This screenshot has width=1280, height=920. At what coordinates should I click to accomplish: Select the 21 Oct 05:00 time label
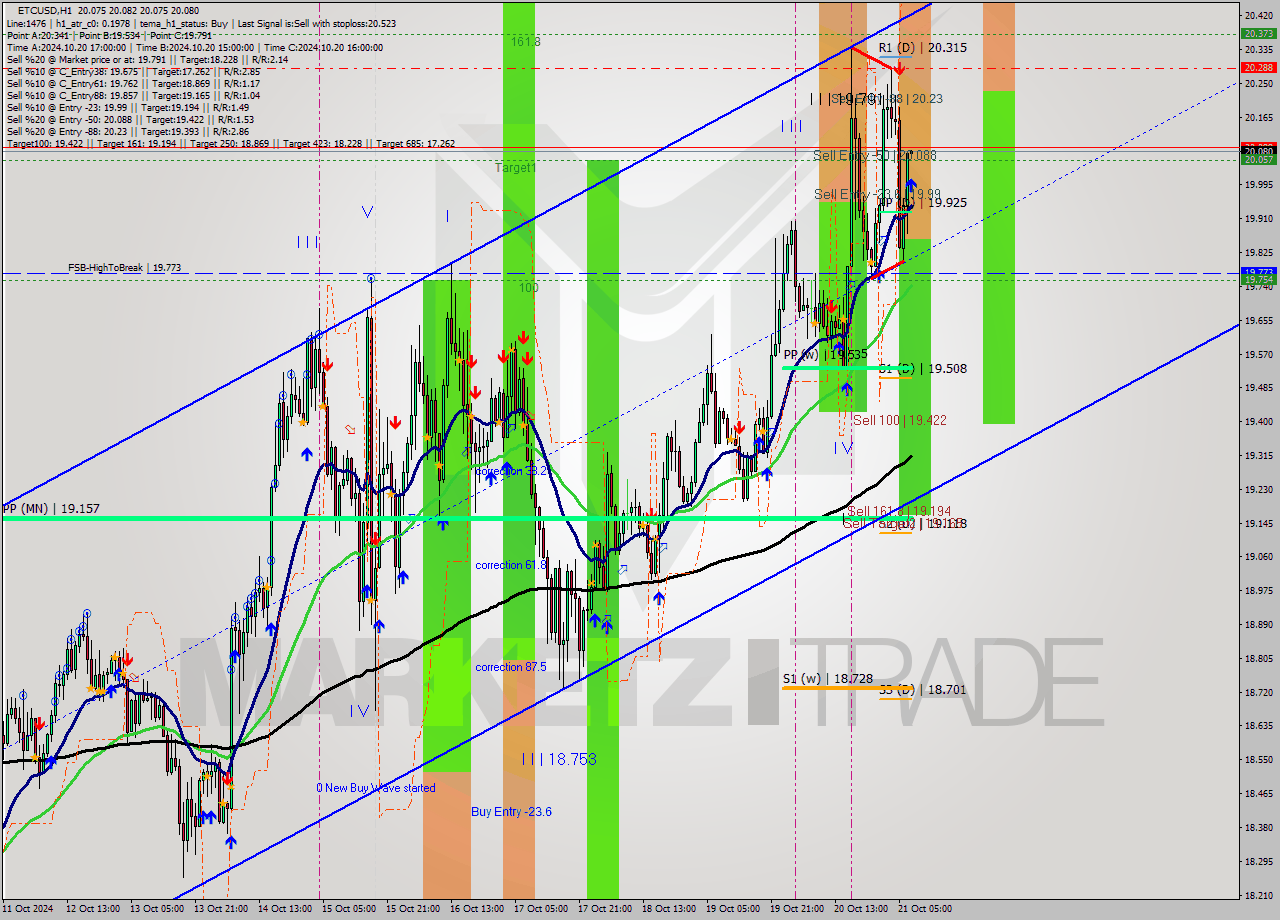(x=927, y=909)
